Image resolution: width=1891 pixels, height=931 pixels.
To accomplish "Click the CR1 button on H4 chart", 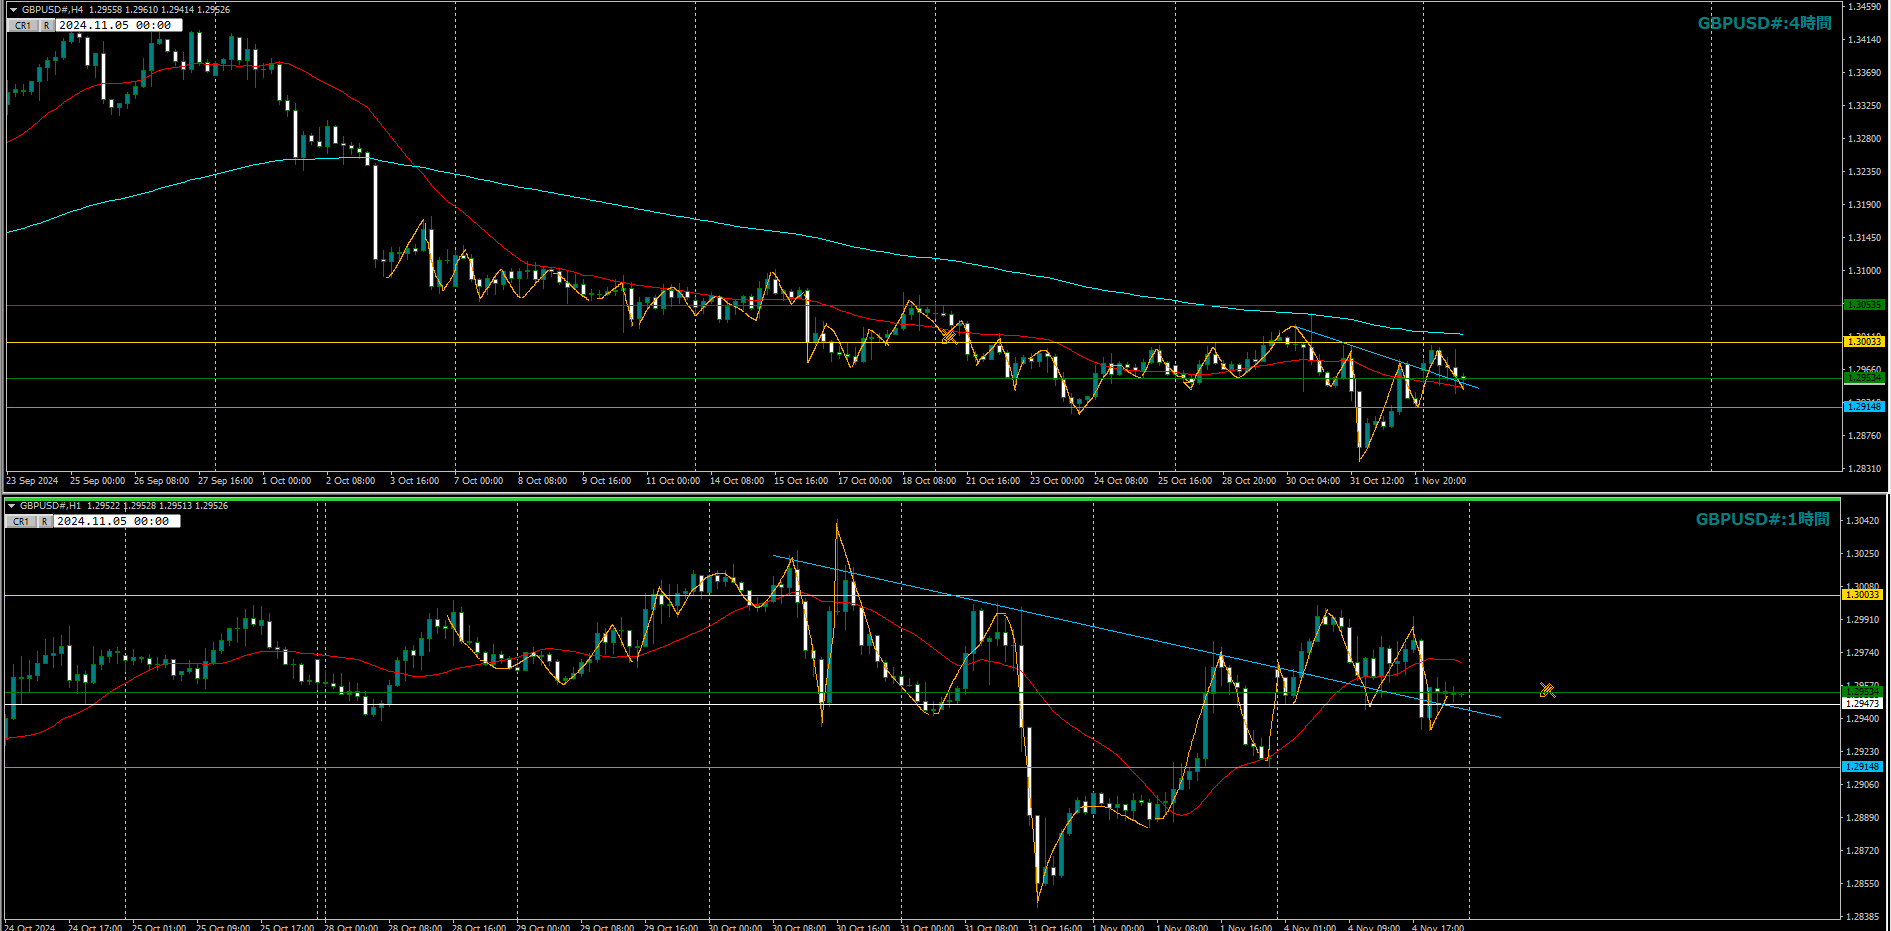I will 22,25.
